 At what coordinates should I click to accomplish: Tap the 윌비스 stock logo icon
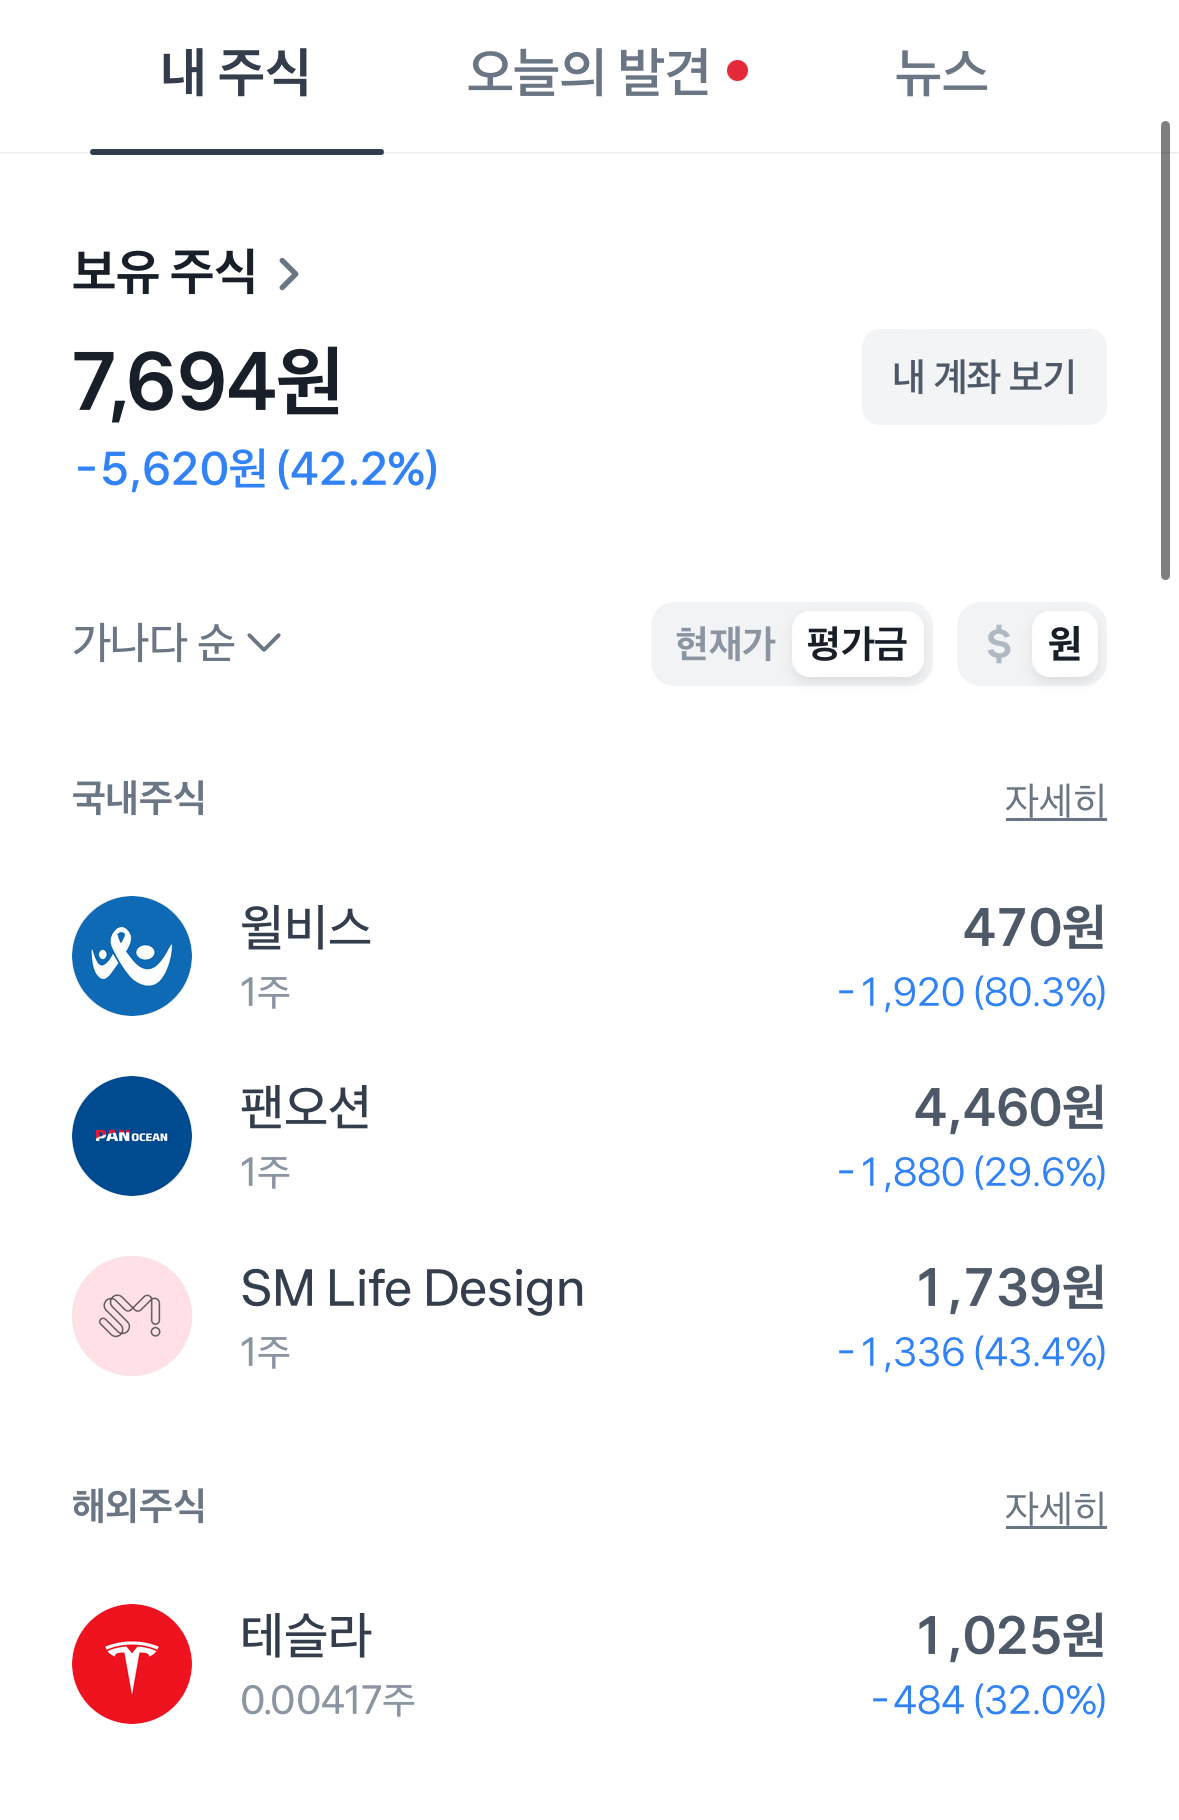132,956
